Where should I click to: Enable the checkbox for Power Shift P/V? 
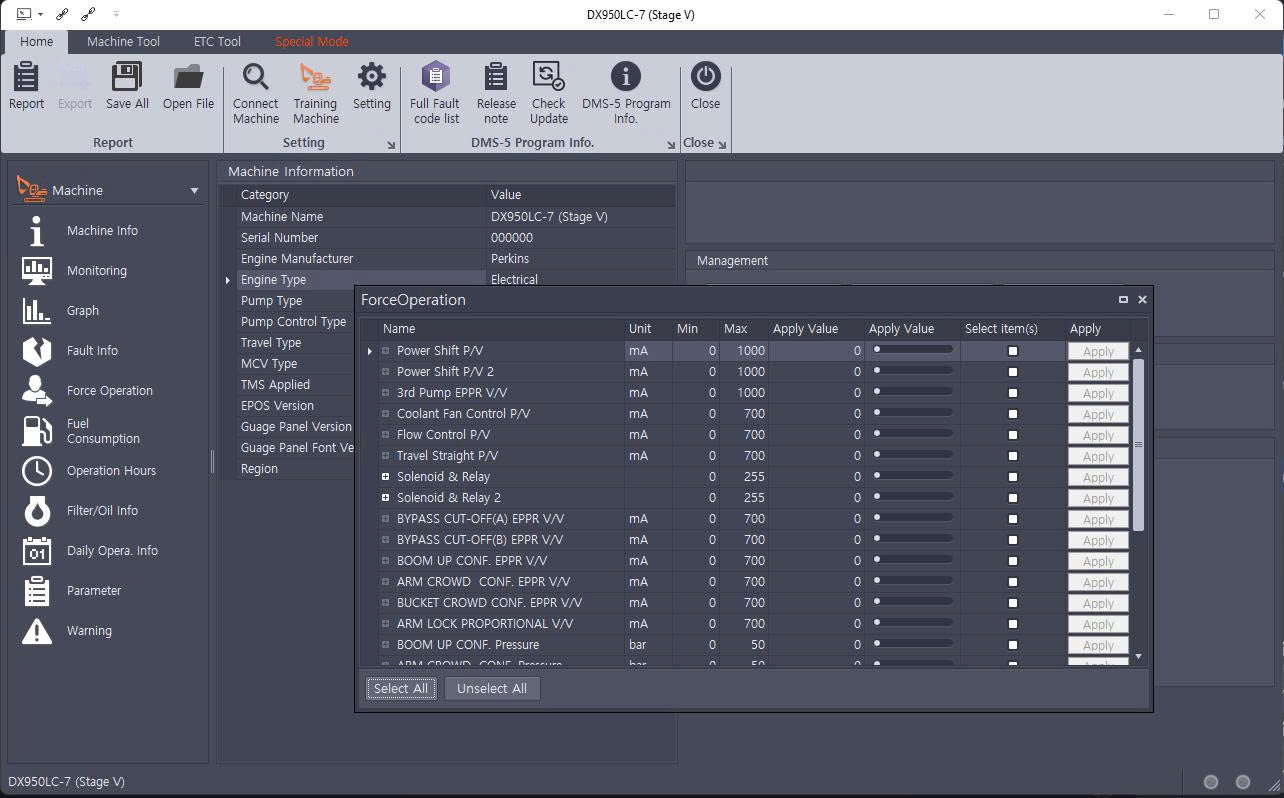click(x=1013, y=350)
